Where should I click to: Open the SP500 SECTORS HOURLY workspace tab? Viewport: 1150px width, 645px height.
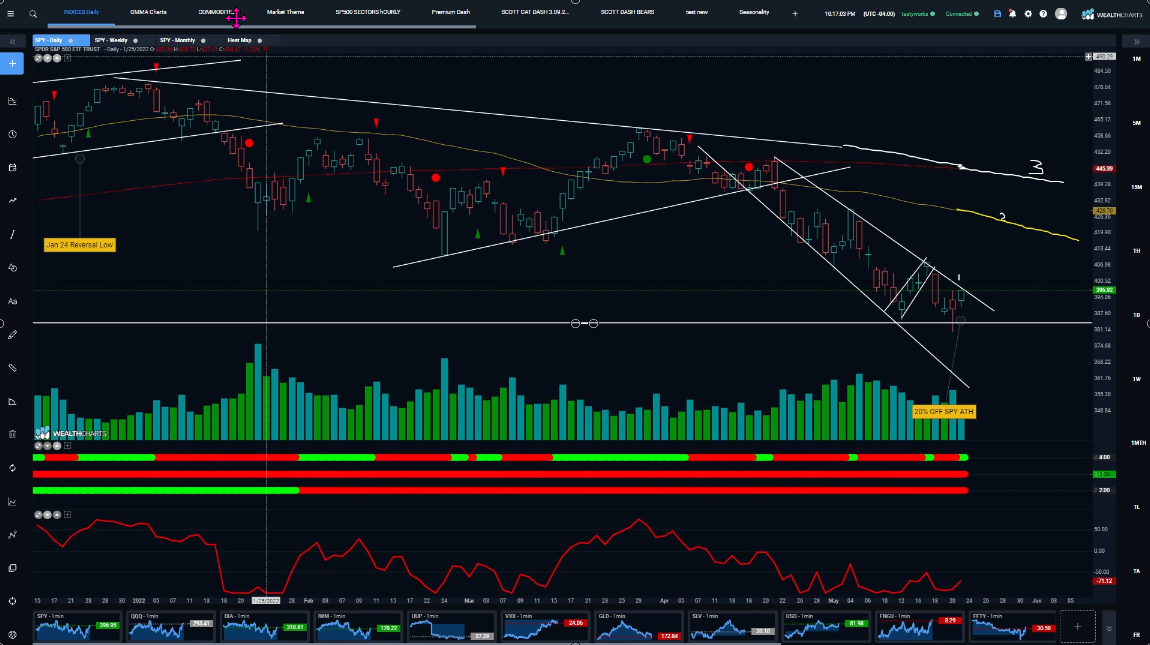[x=367, y=12]
